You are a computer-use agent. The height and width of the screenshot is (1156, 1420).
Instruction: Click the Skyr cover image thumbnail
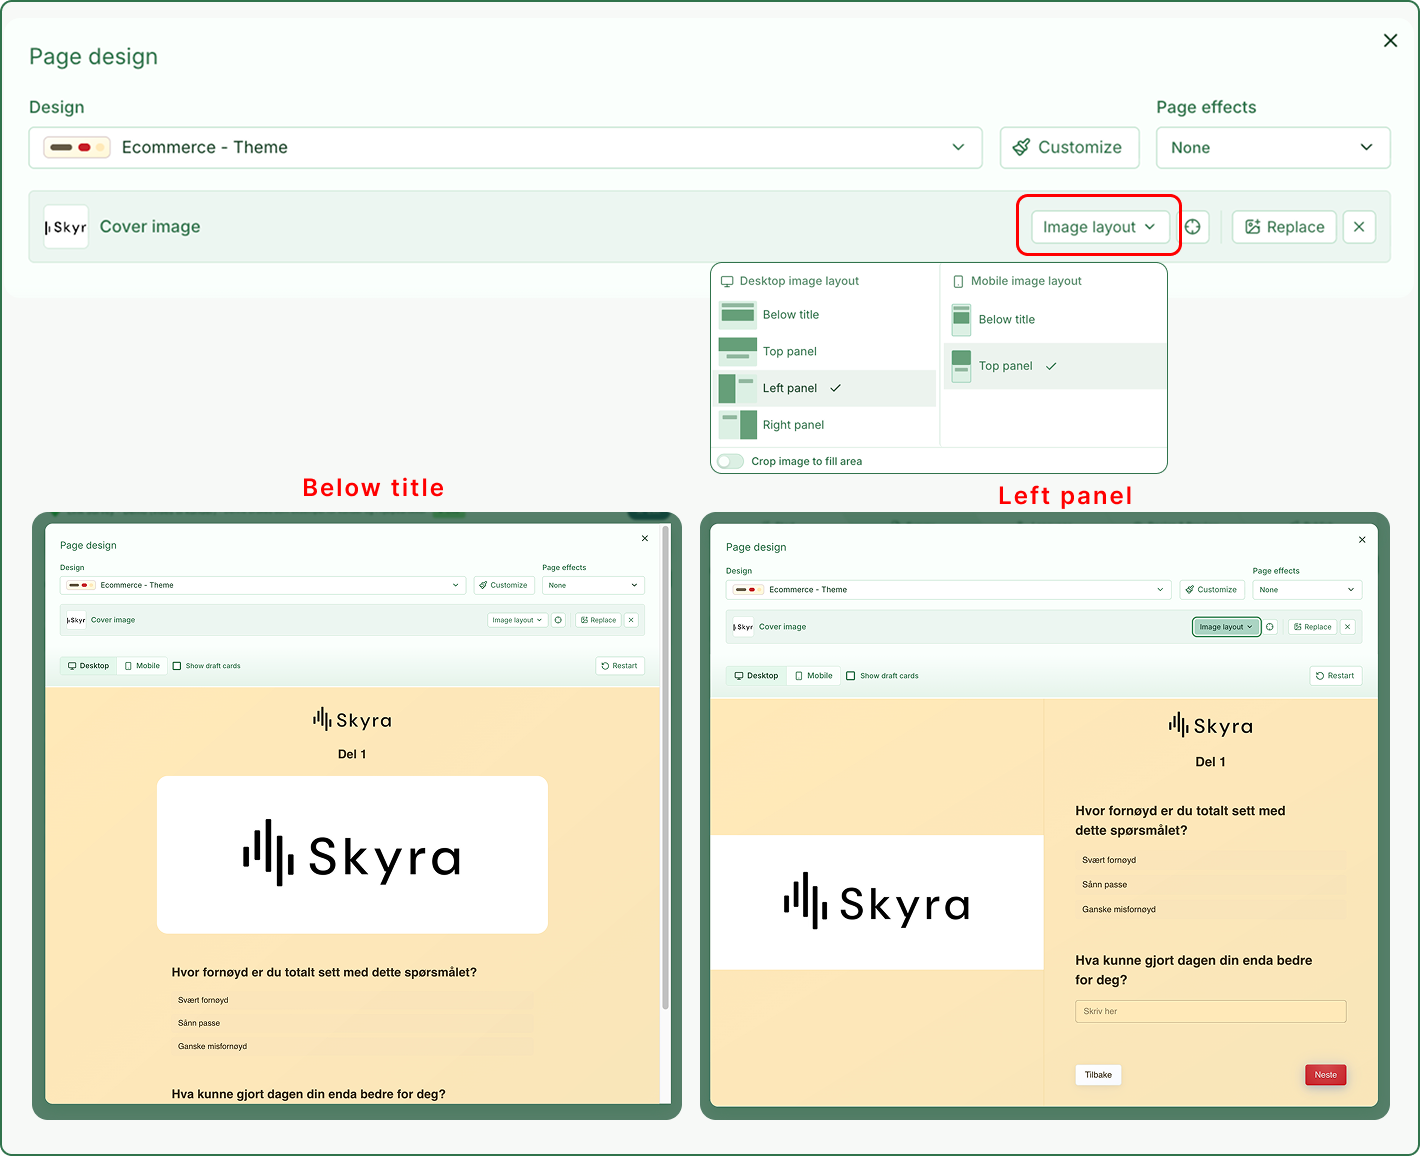pos(66,227)
